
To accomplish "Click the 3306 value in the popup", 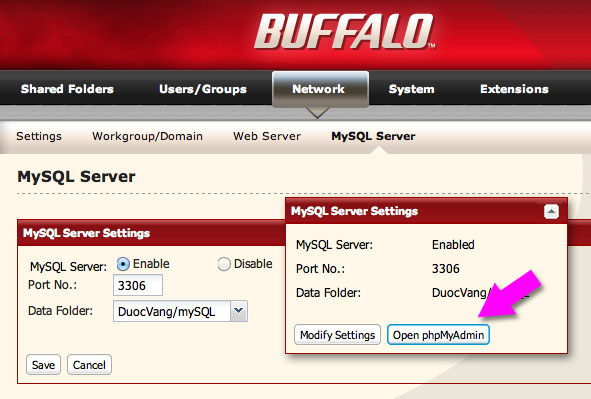I will (x=446, y=269).
